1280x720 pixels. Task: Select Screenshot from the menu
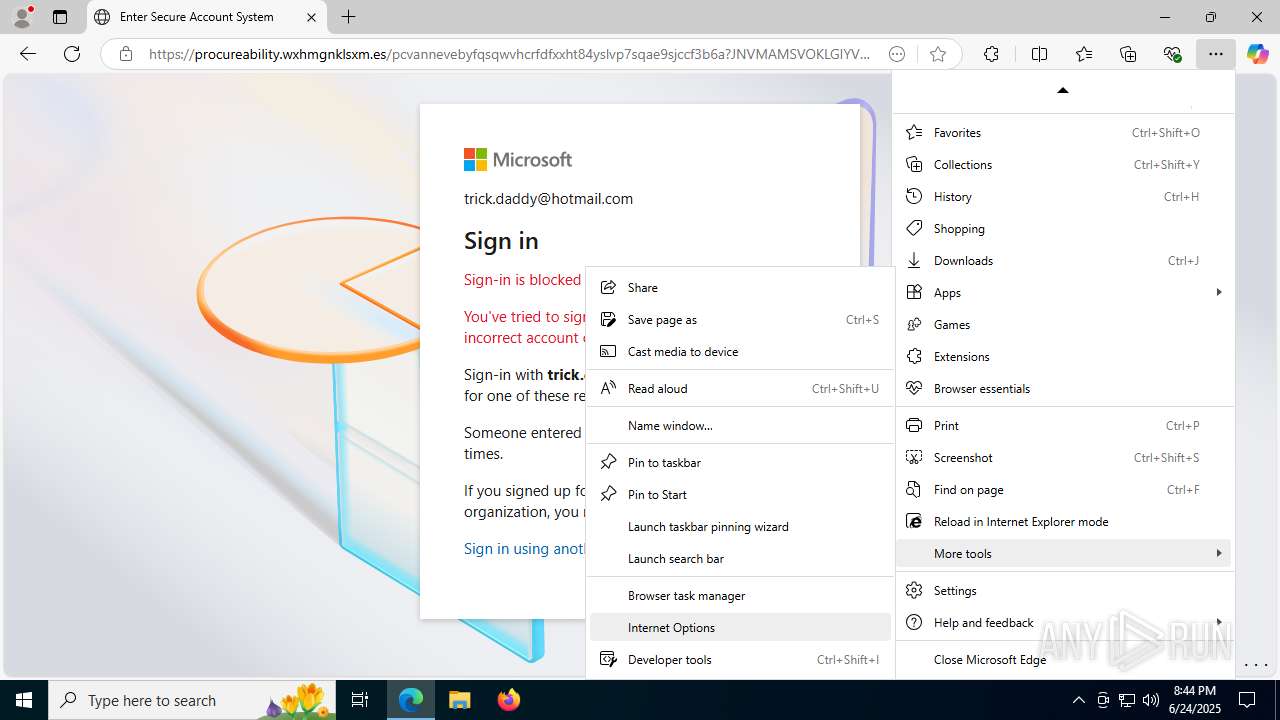[1065, 457]
